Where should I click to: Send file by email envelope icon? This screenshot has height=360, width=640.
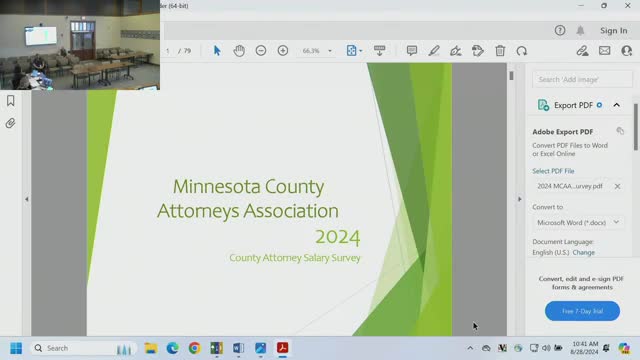click(x=604, y=51)
